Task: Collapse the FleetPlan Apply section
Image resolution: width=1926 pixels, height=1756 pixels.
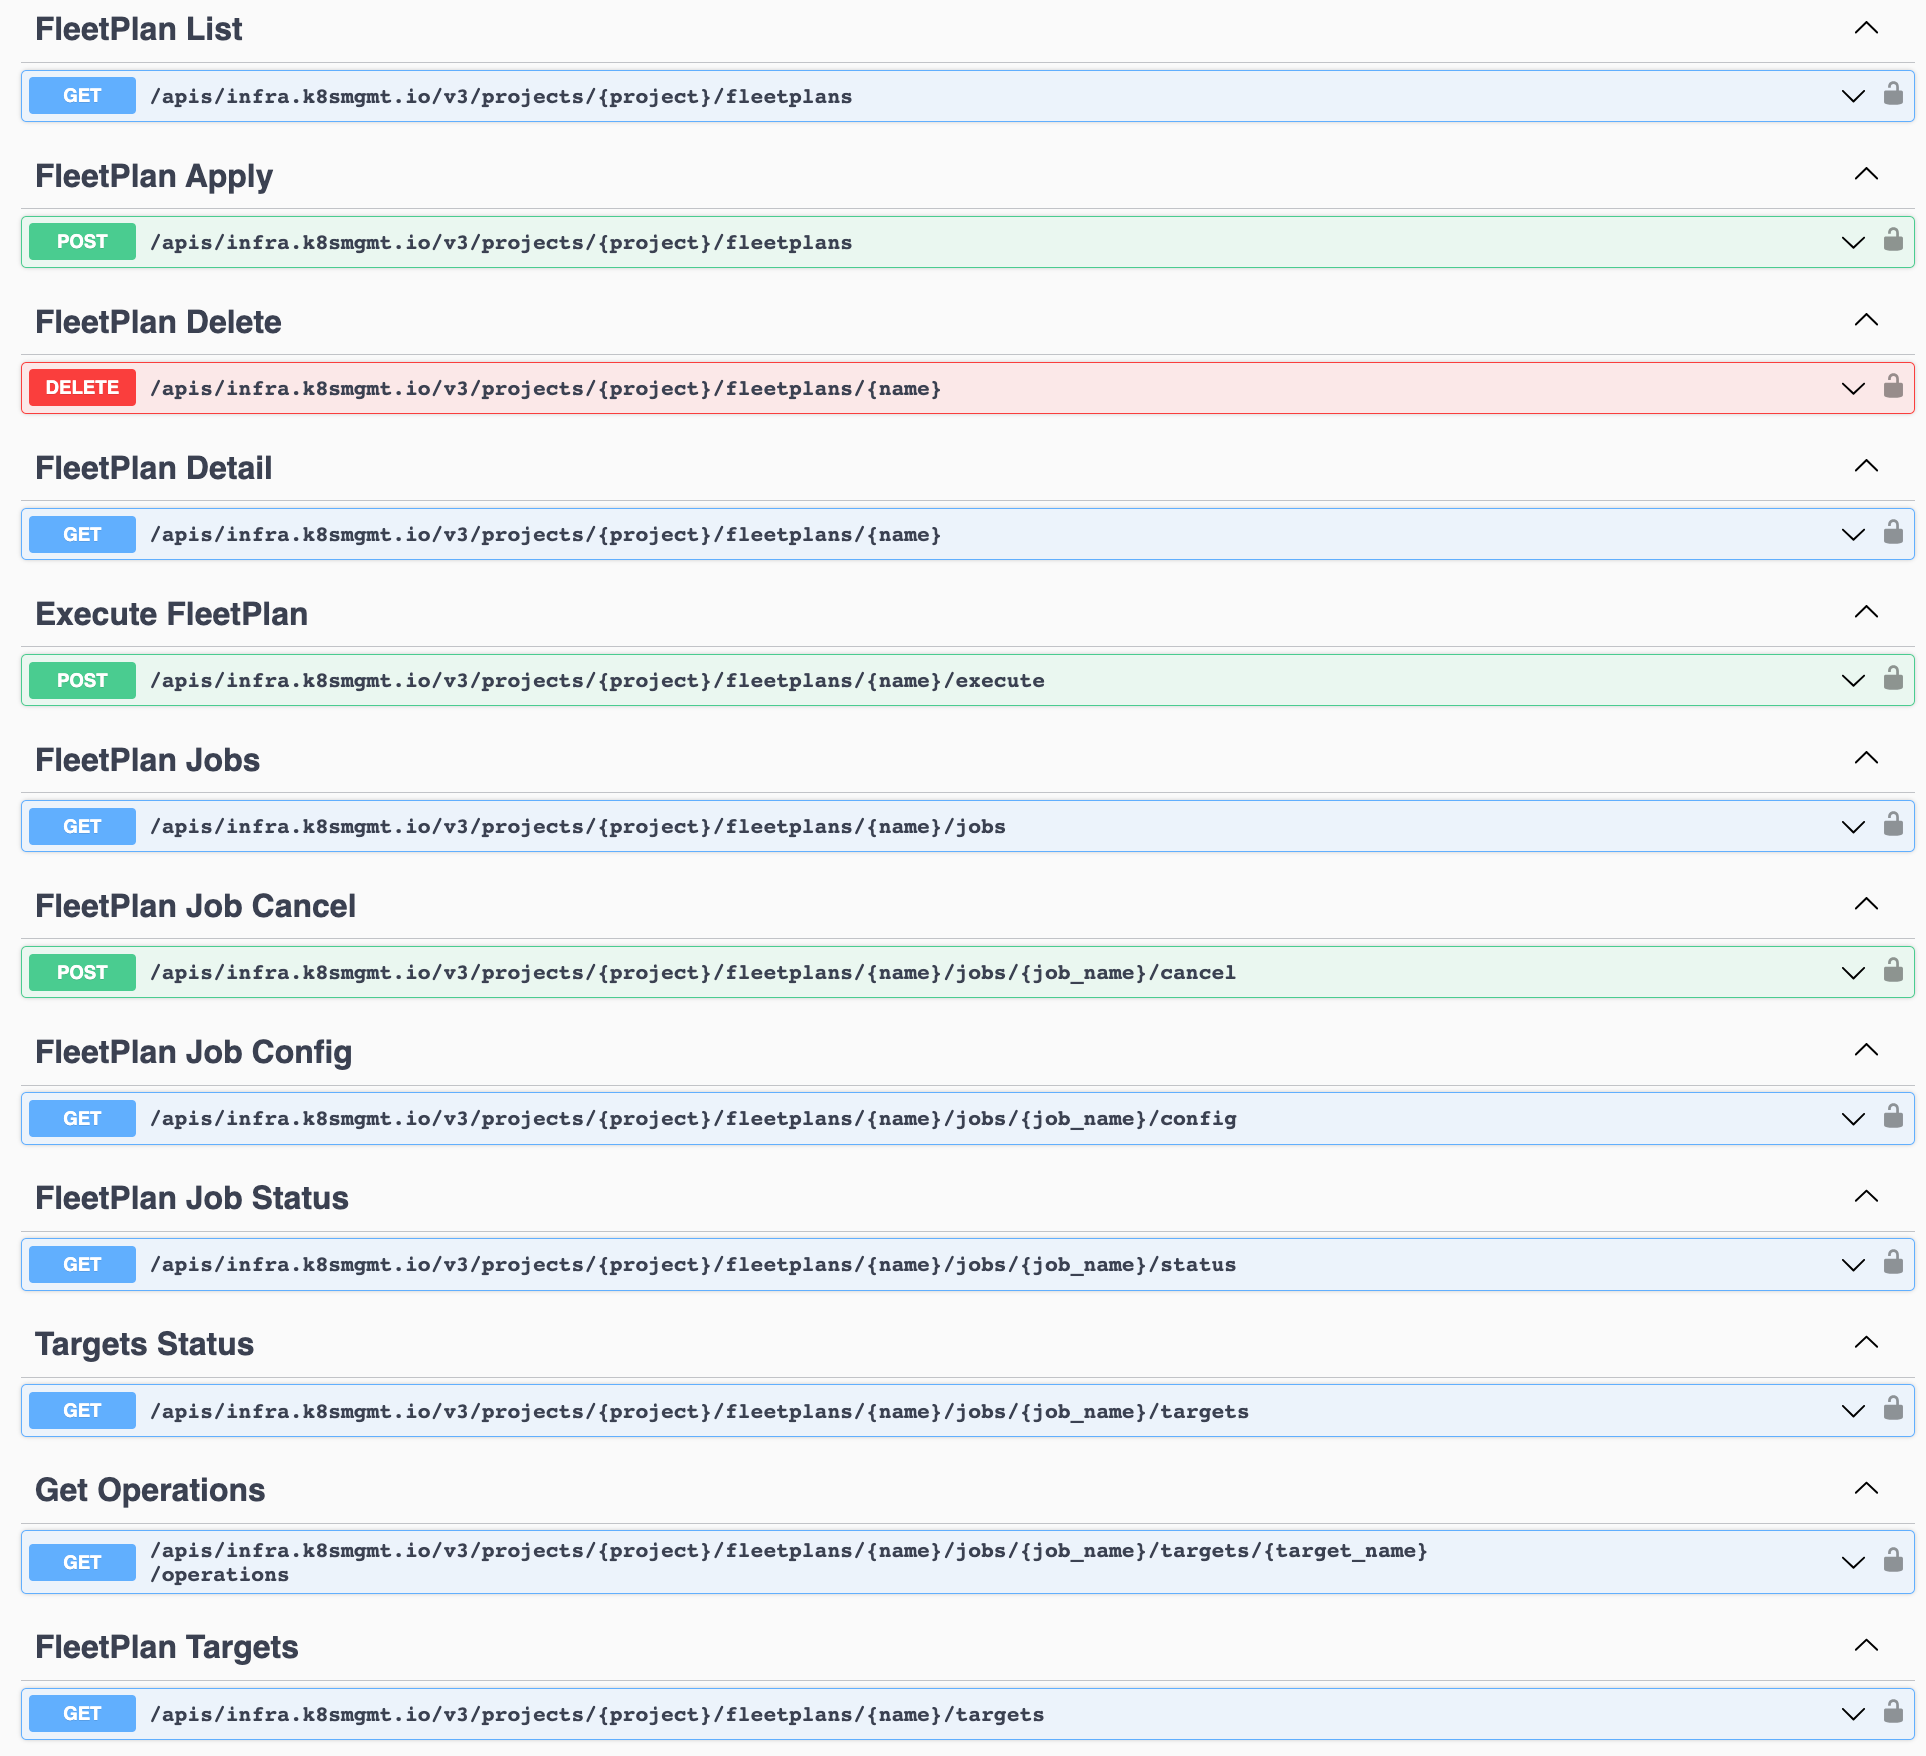Action: [x=1866, y=174]
